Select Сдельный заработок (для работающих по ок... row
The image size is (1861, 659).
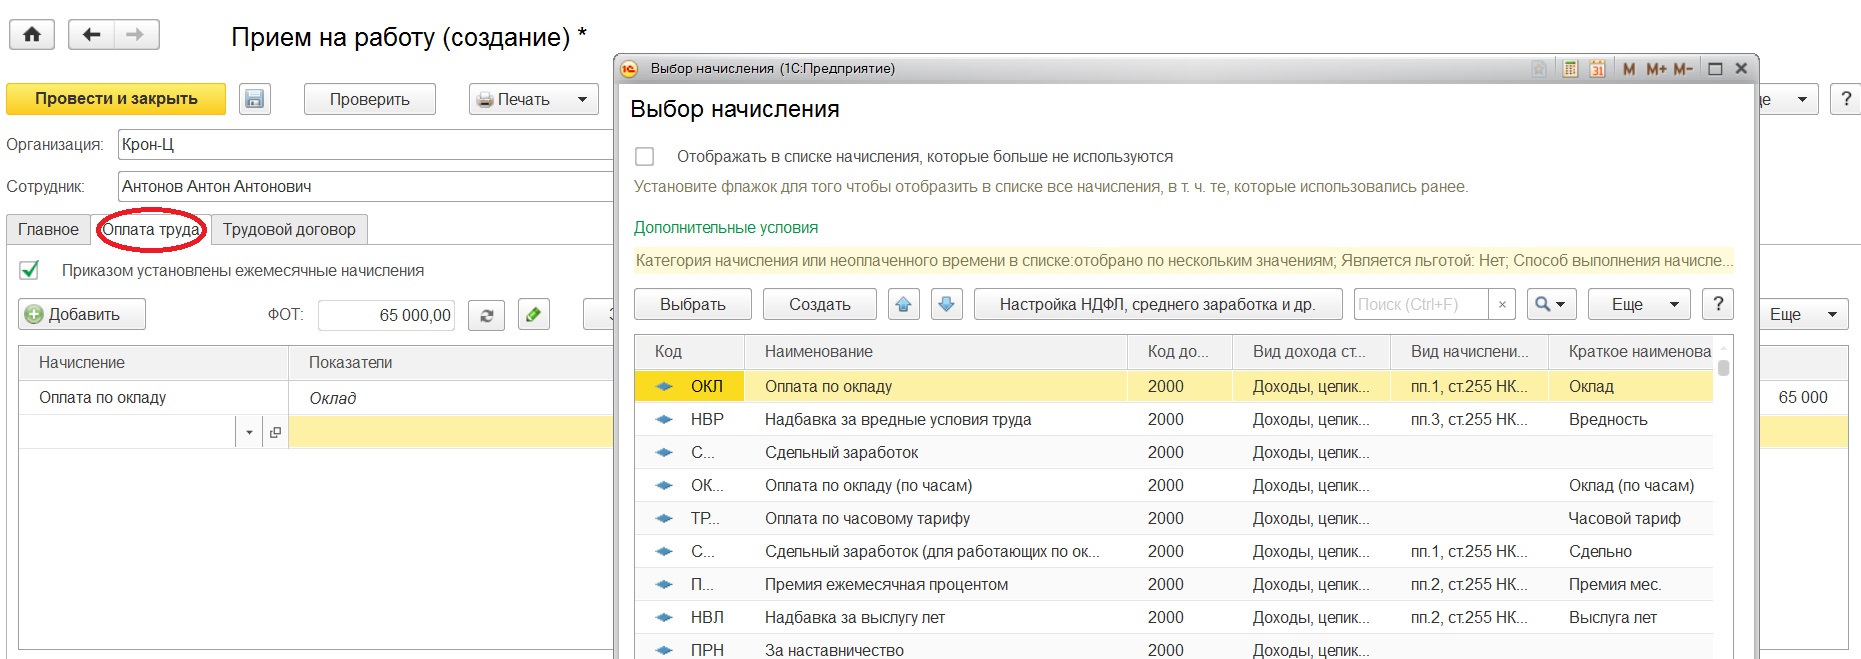coord(1174,551)
